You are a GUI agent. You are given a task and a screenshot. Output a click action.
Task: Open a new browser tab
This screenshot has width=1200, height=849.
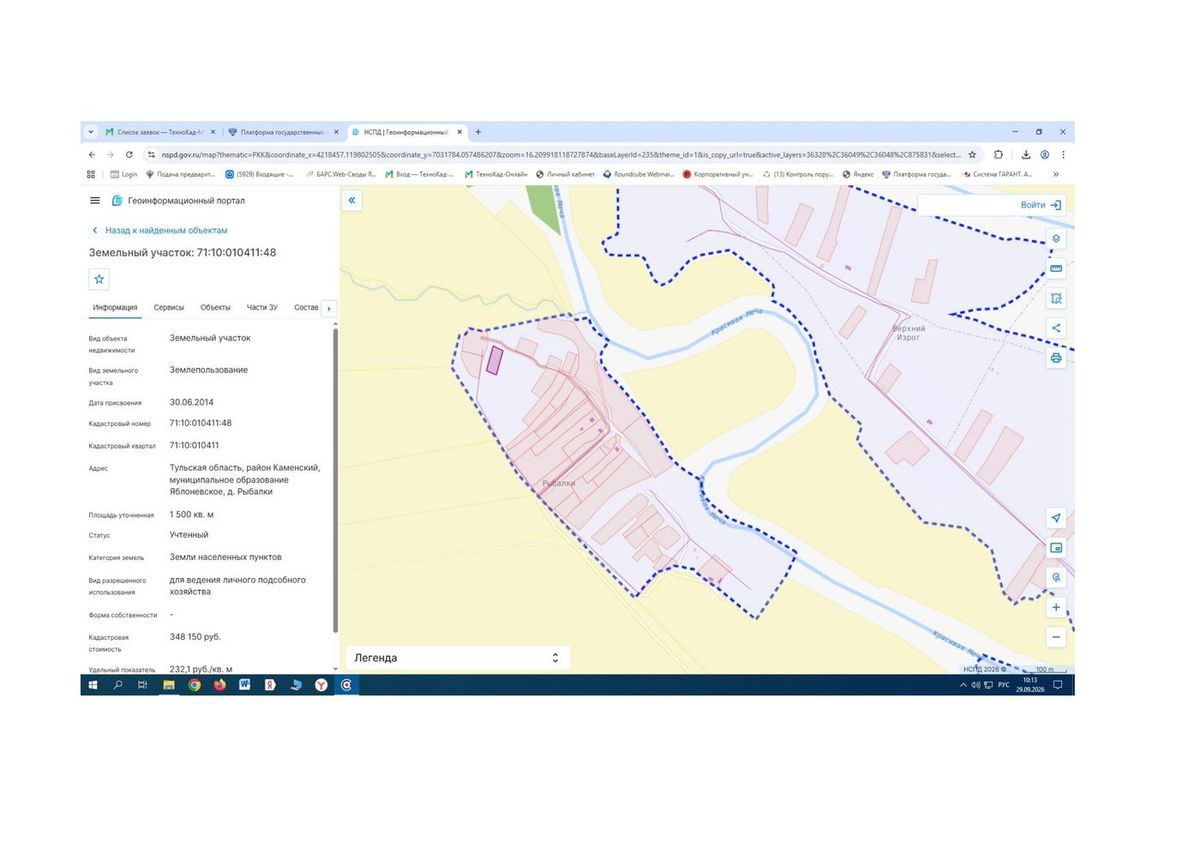click(x=478, y=132)
